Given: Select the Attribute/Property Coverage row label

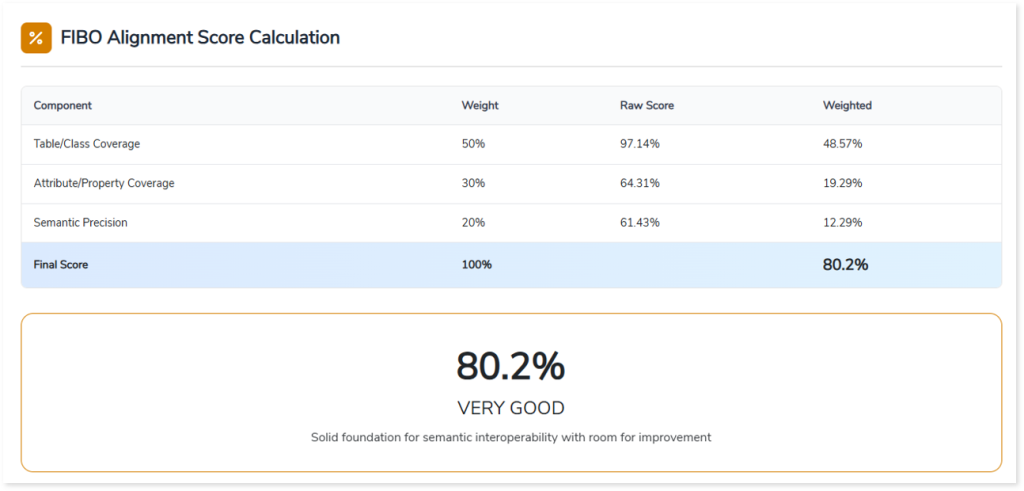Looking at the screenshot, I should coord(104,183).
